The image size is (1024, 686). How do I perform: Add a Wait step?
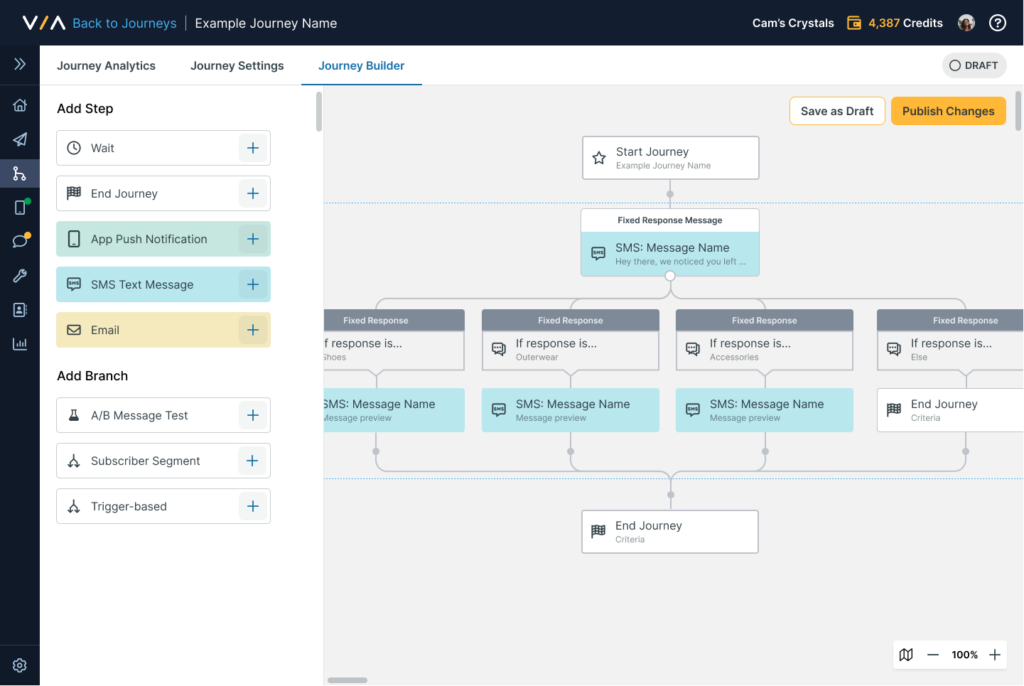coord(253,148)
